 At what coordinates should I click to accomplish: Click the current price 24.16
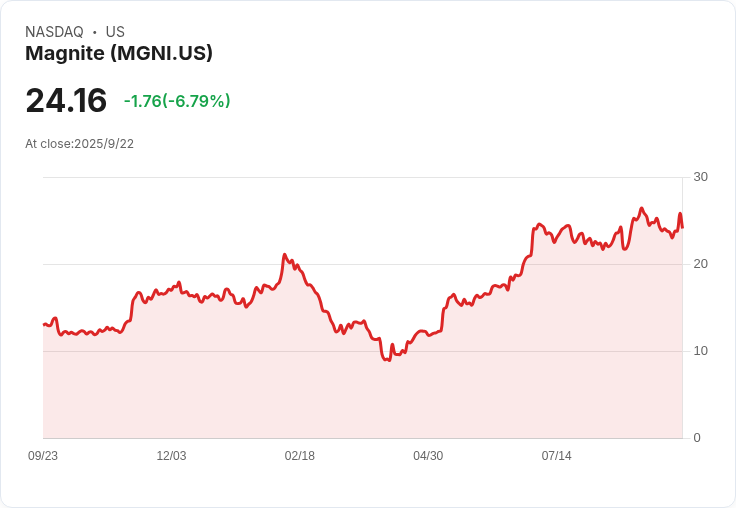pos(66,100)
